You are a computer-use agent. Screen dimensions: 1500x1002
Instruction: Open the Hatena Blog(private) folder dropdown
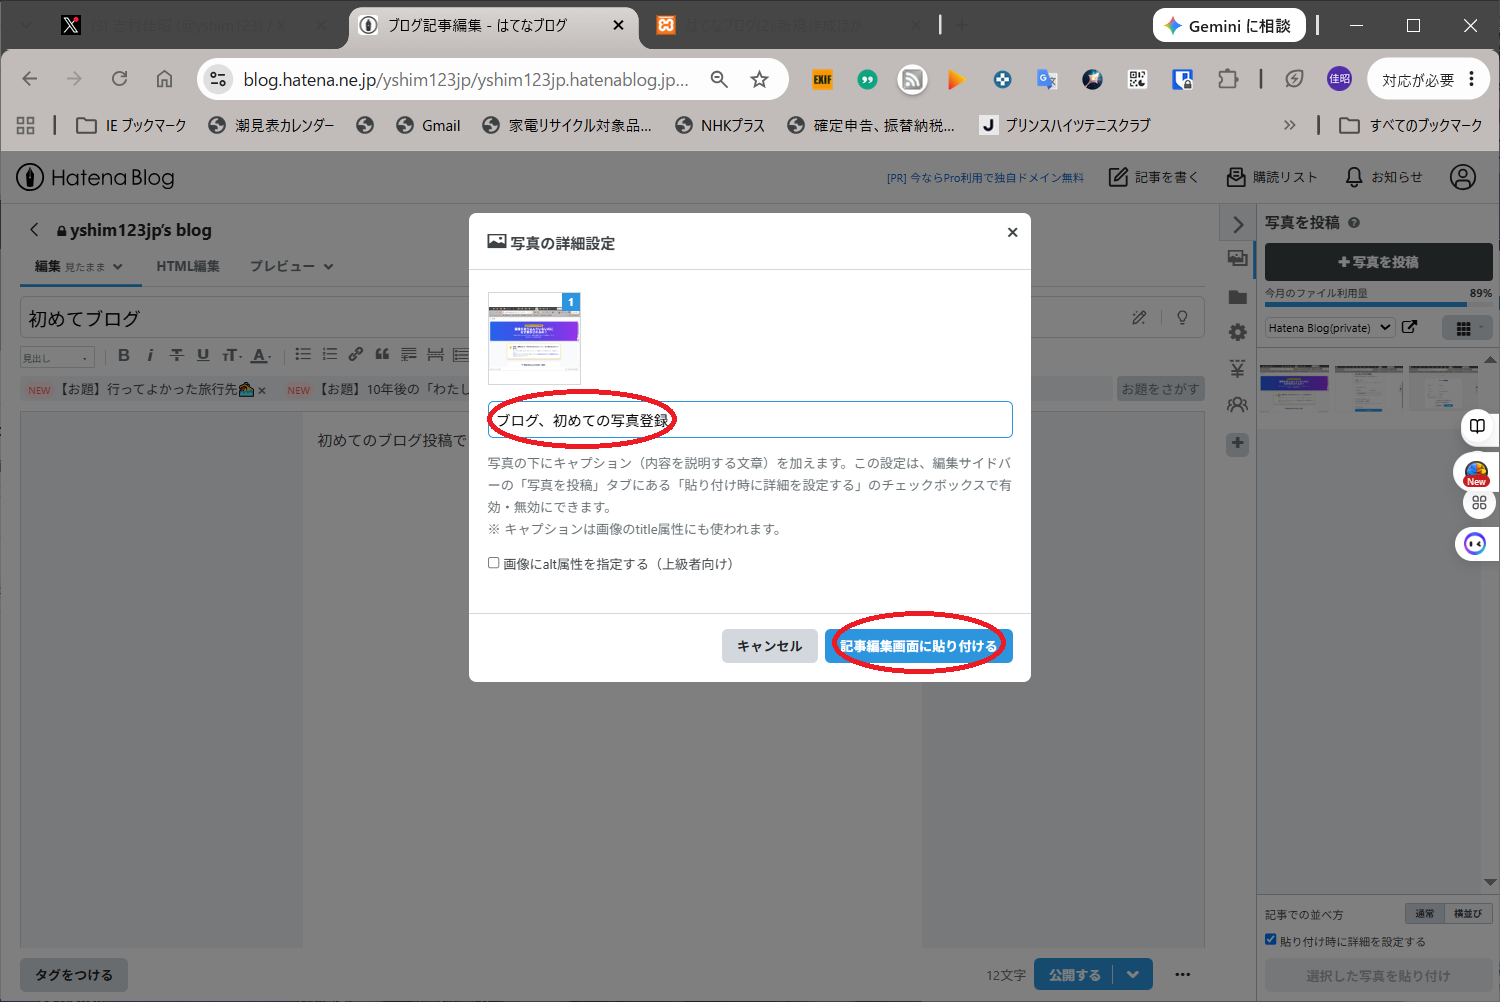pyautogui.click(x=1329, y=328)
